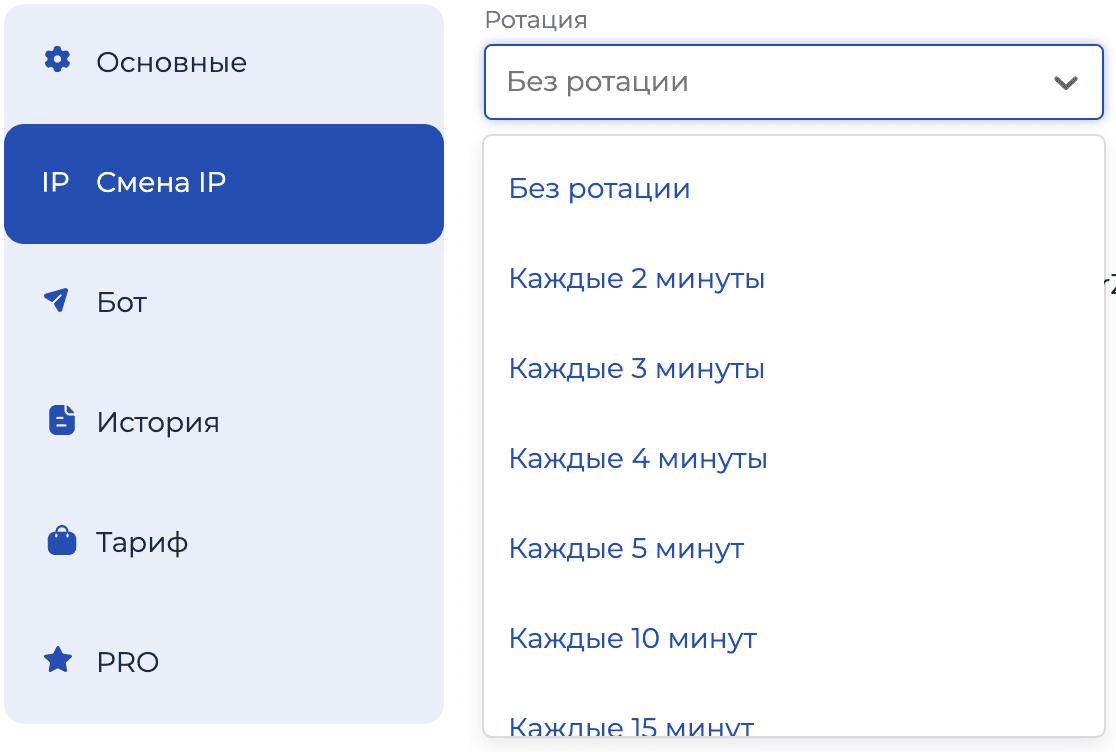The image size is (1116, 752).
Task: Open the Основные settings section
Action: pos(170,61)
